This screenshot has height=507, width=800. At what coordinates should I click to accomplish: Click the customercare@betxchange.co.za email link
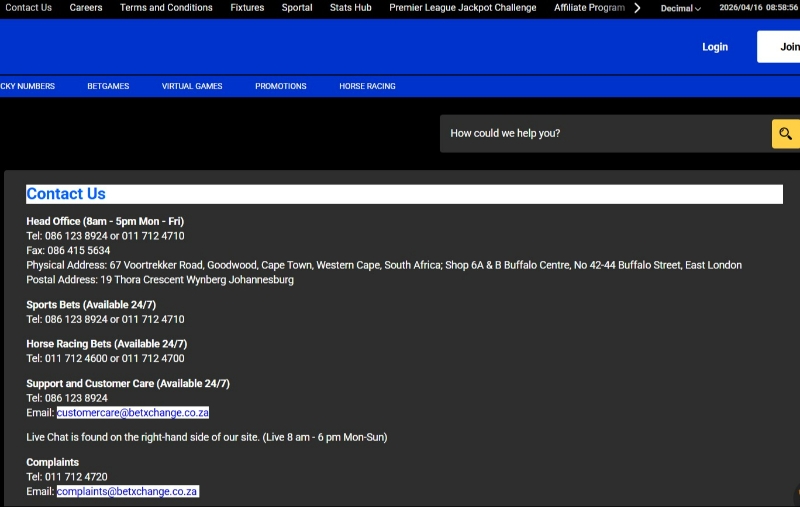pos(132,412)
